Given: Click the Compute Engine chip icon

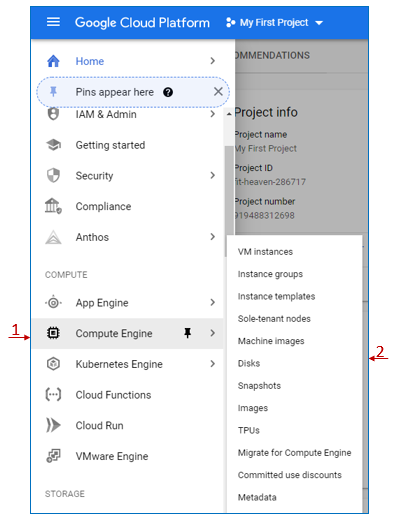Looking at the screenshot, I should pyautogui.click(x=53, y=333).
